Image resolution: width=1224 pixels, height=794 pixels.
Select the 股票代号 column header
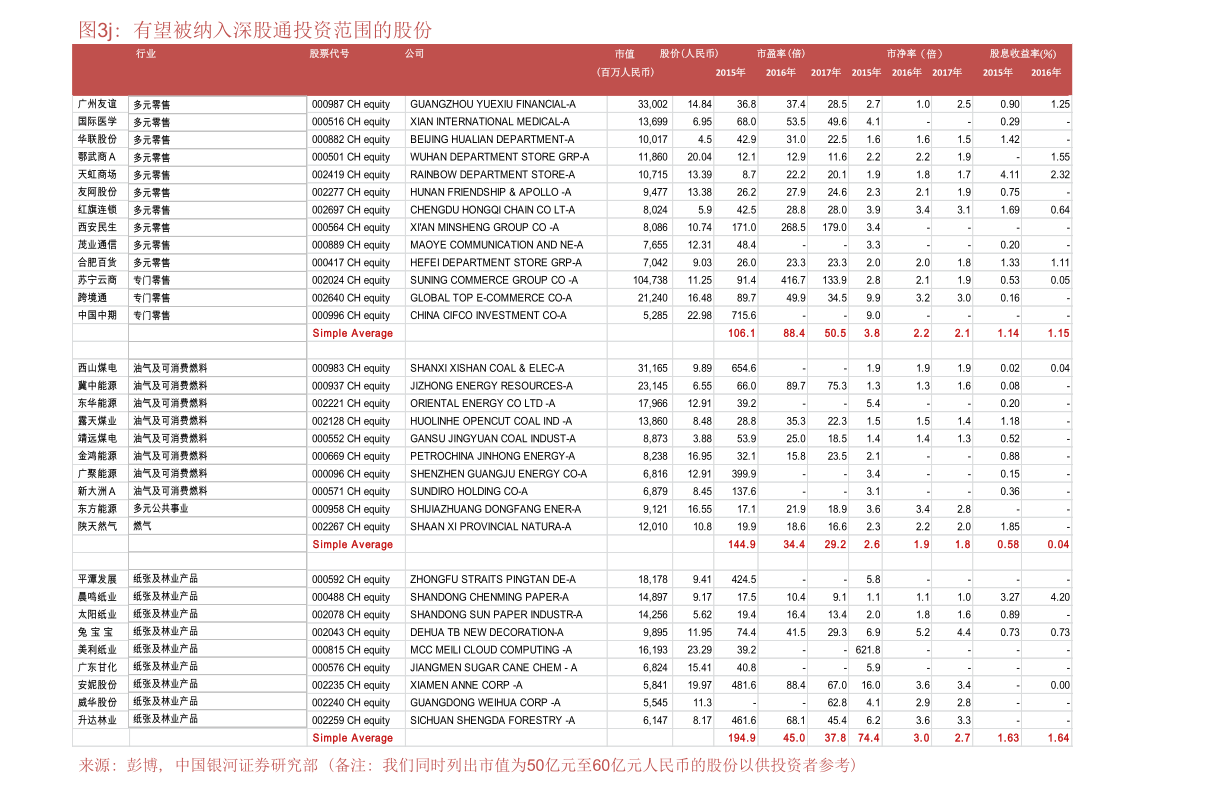pos(329,54)
